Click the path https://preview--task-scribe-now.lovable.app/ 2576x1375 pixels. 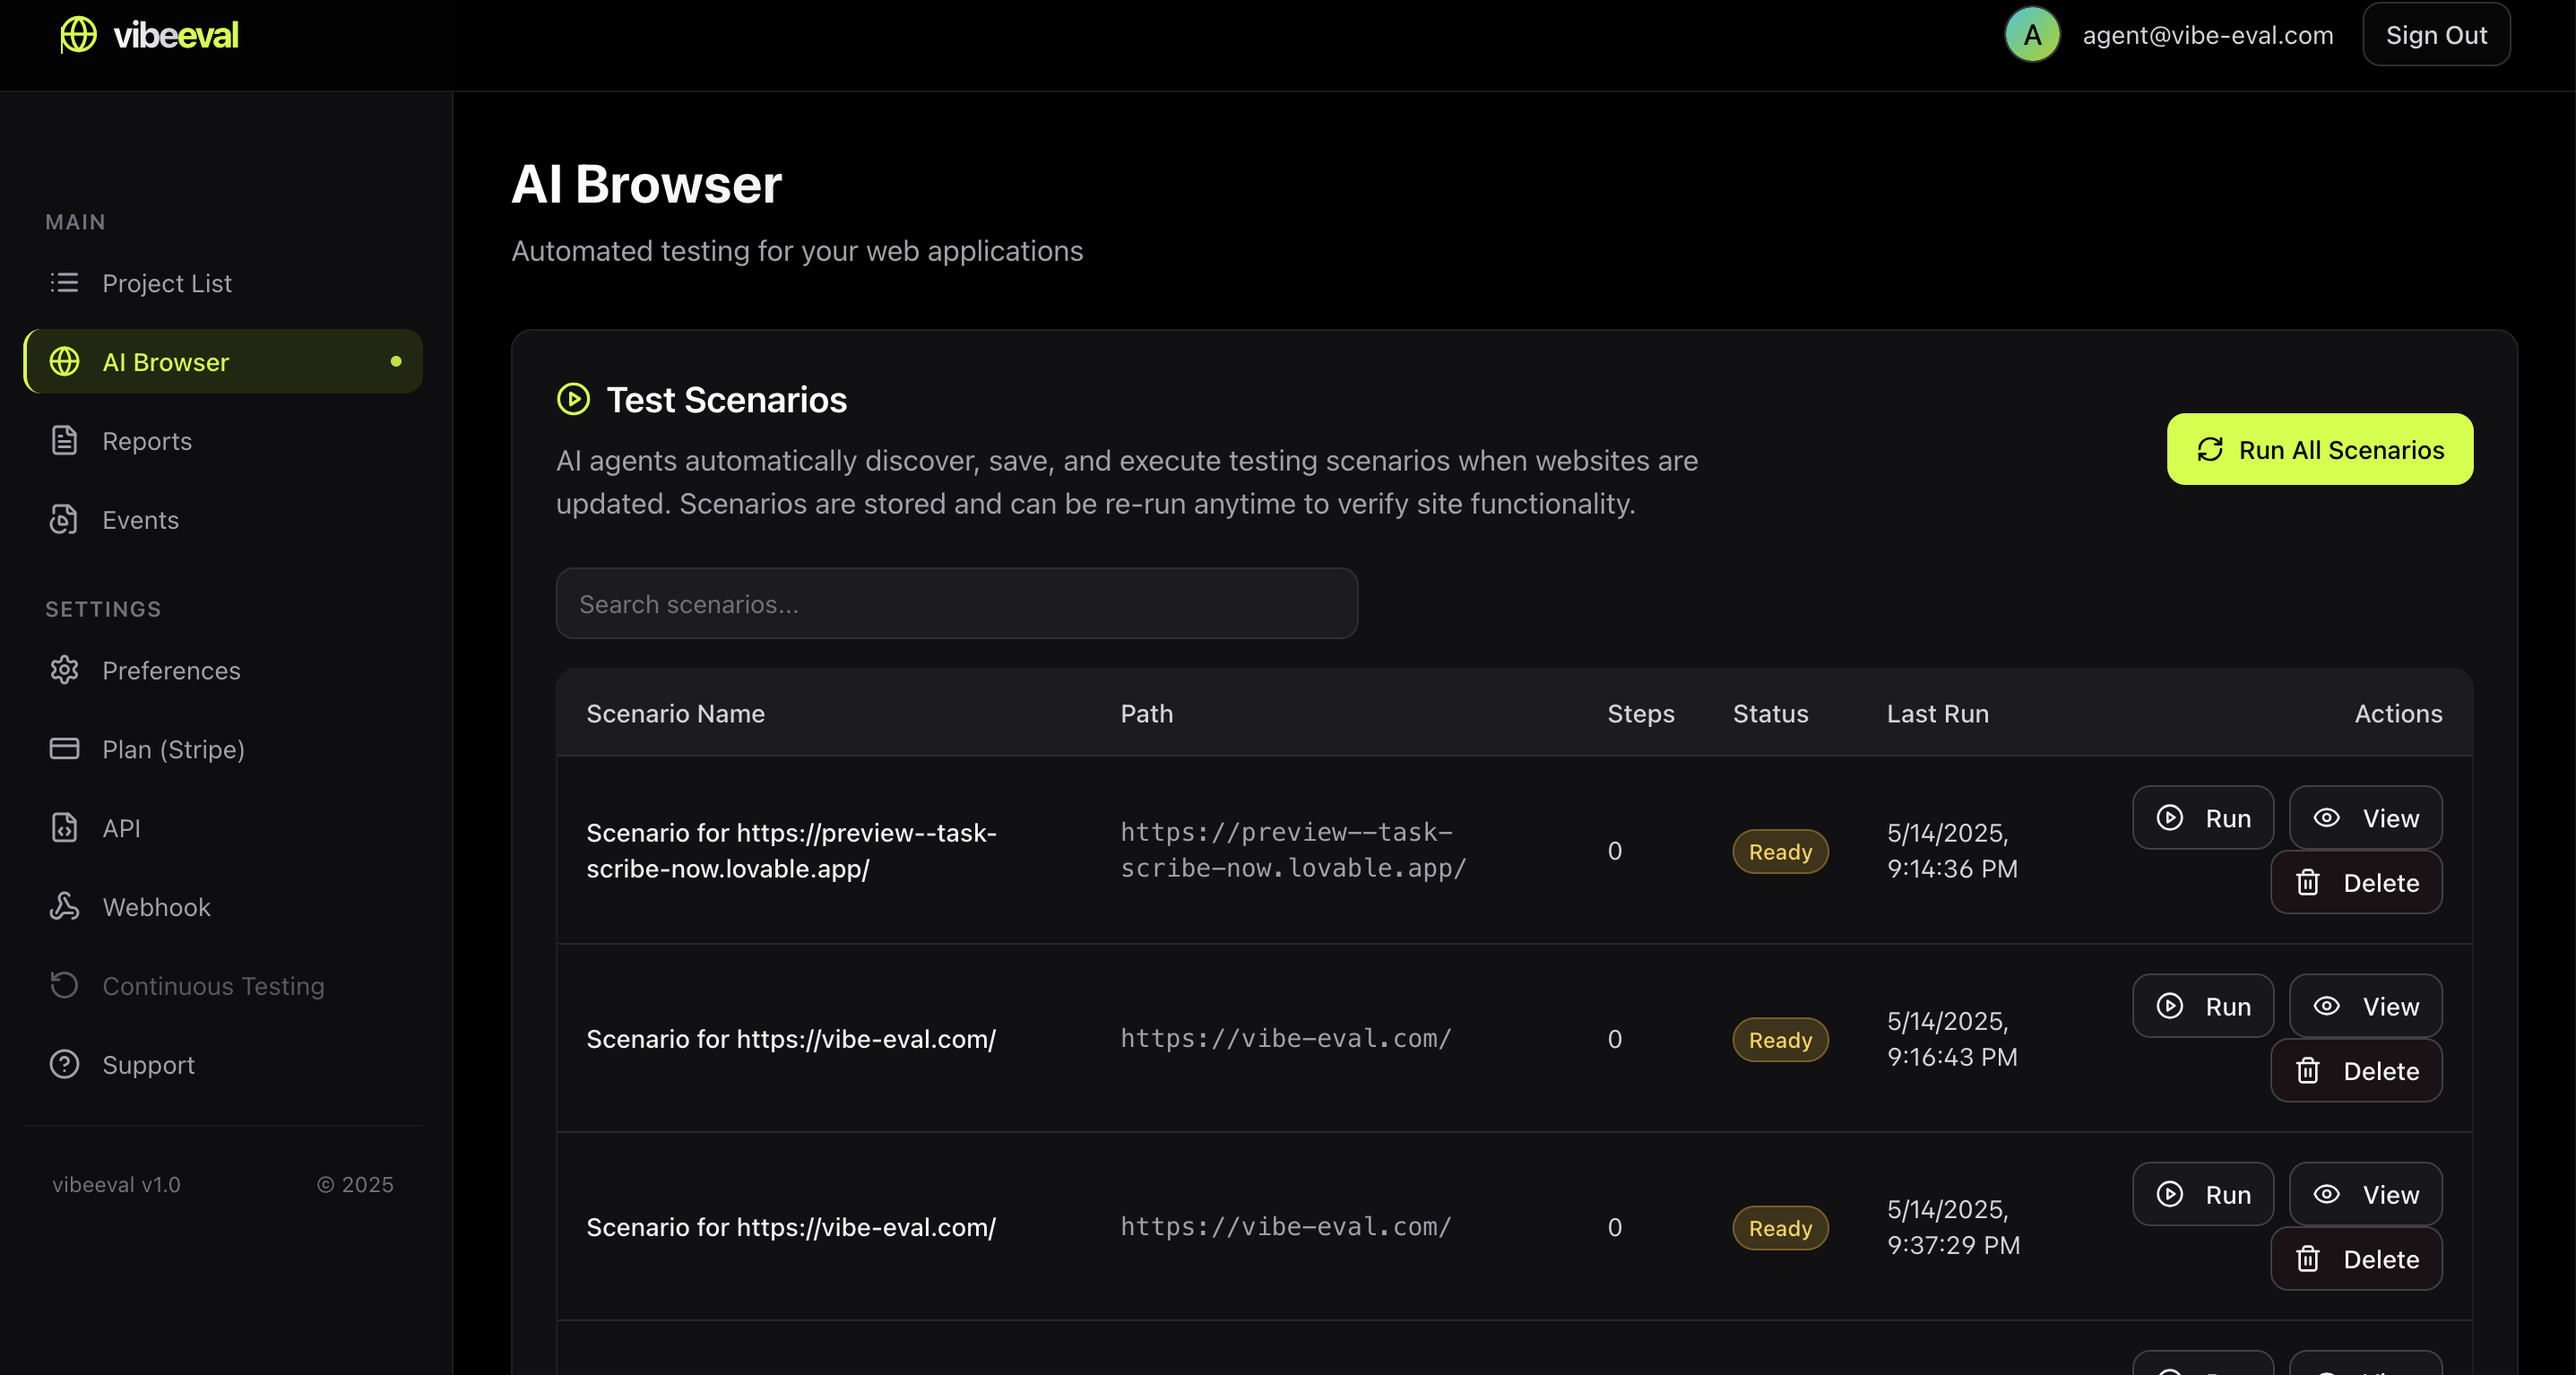[1293, 850]
